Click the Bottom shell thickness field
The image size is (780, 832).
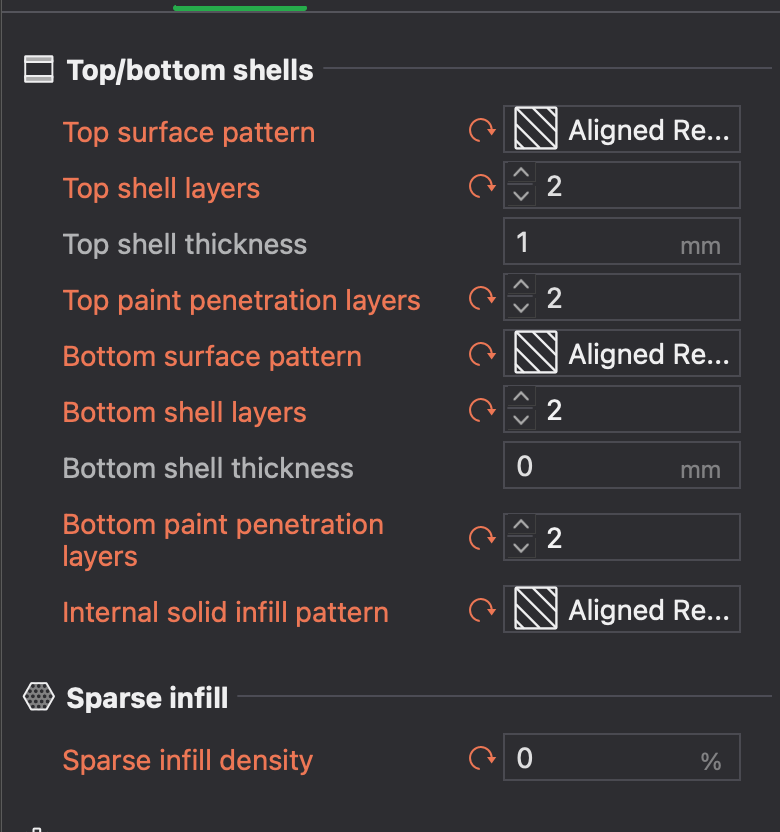(x=621, y=465)
